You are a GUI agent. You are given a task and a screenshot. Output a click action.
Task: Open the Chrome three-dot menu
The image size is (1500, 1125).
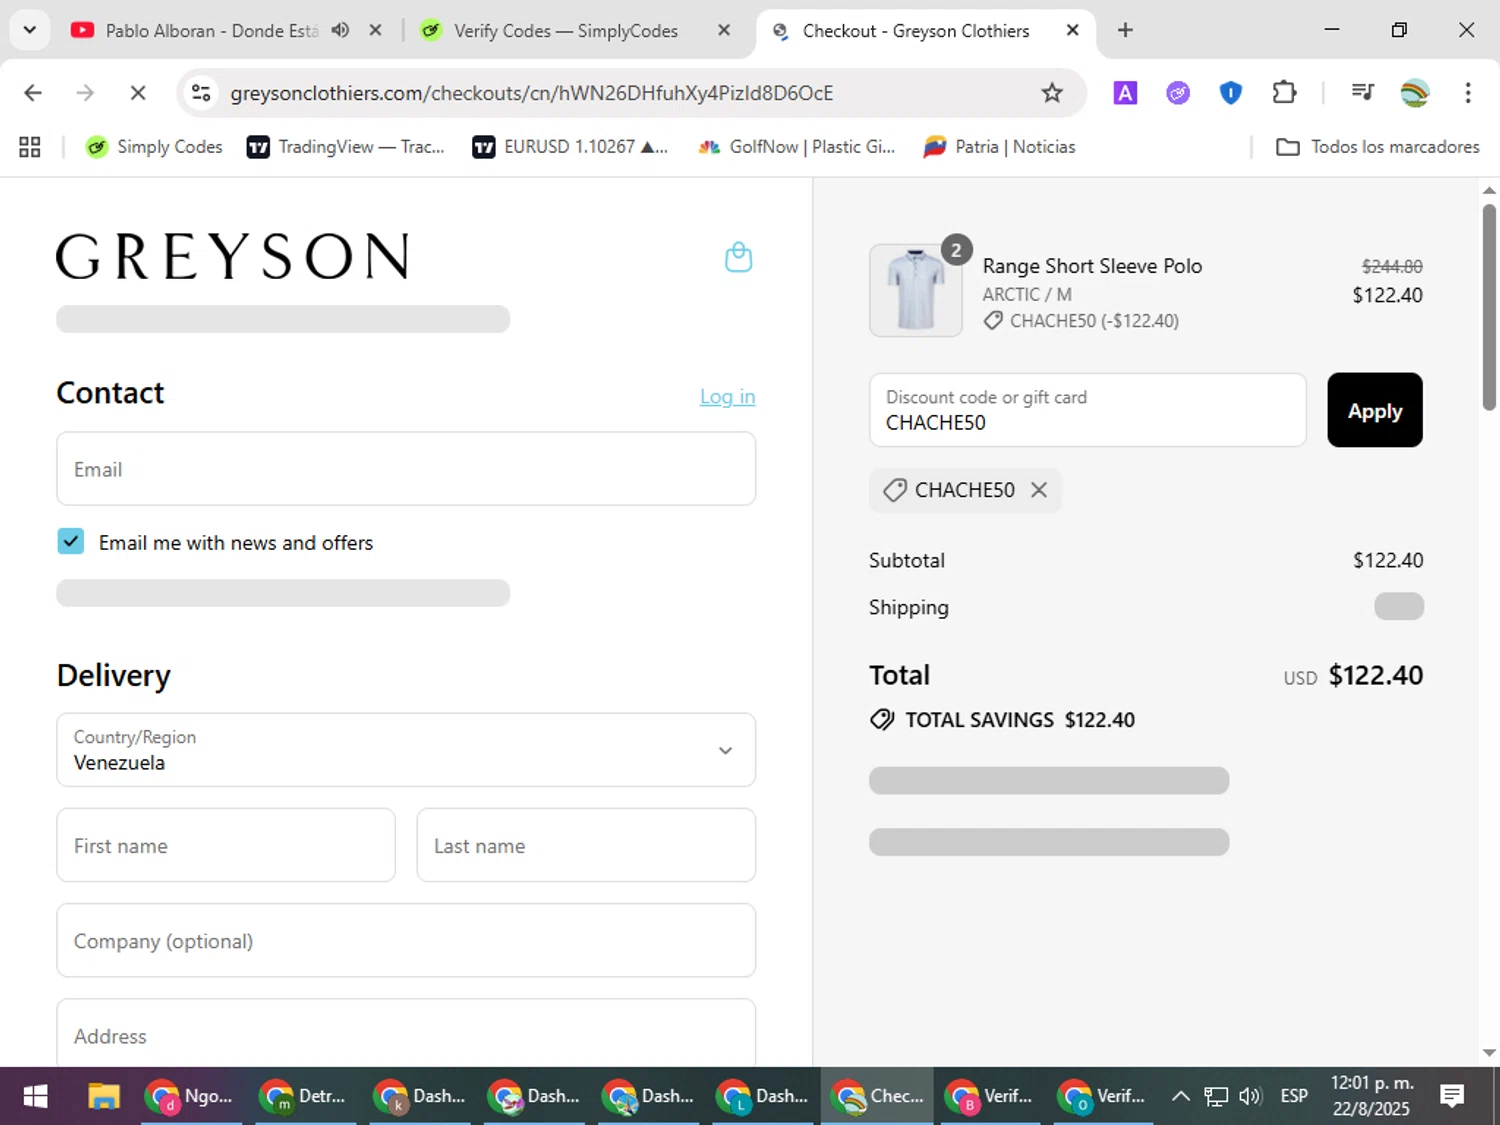point(1468,93)
